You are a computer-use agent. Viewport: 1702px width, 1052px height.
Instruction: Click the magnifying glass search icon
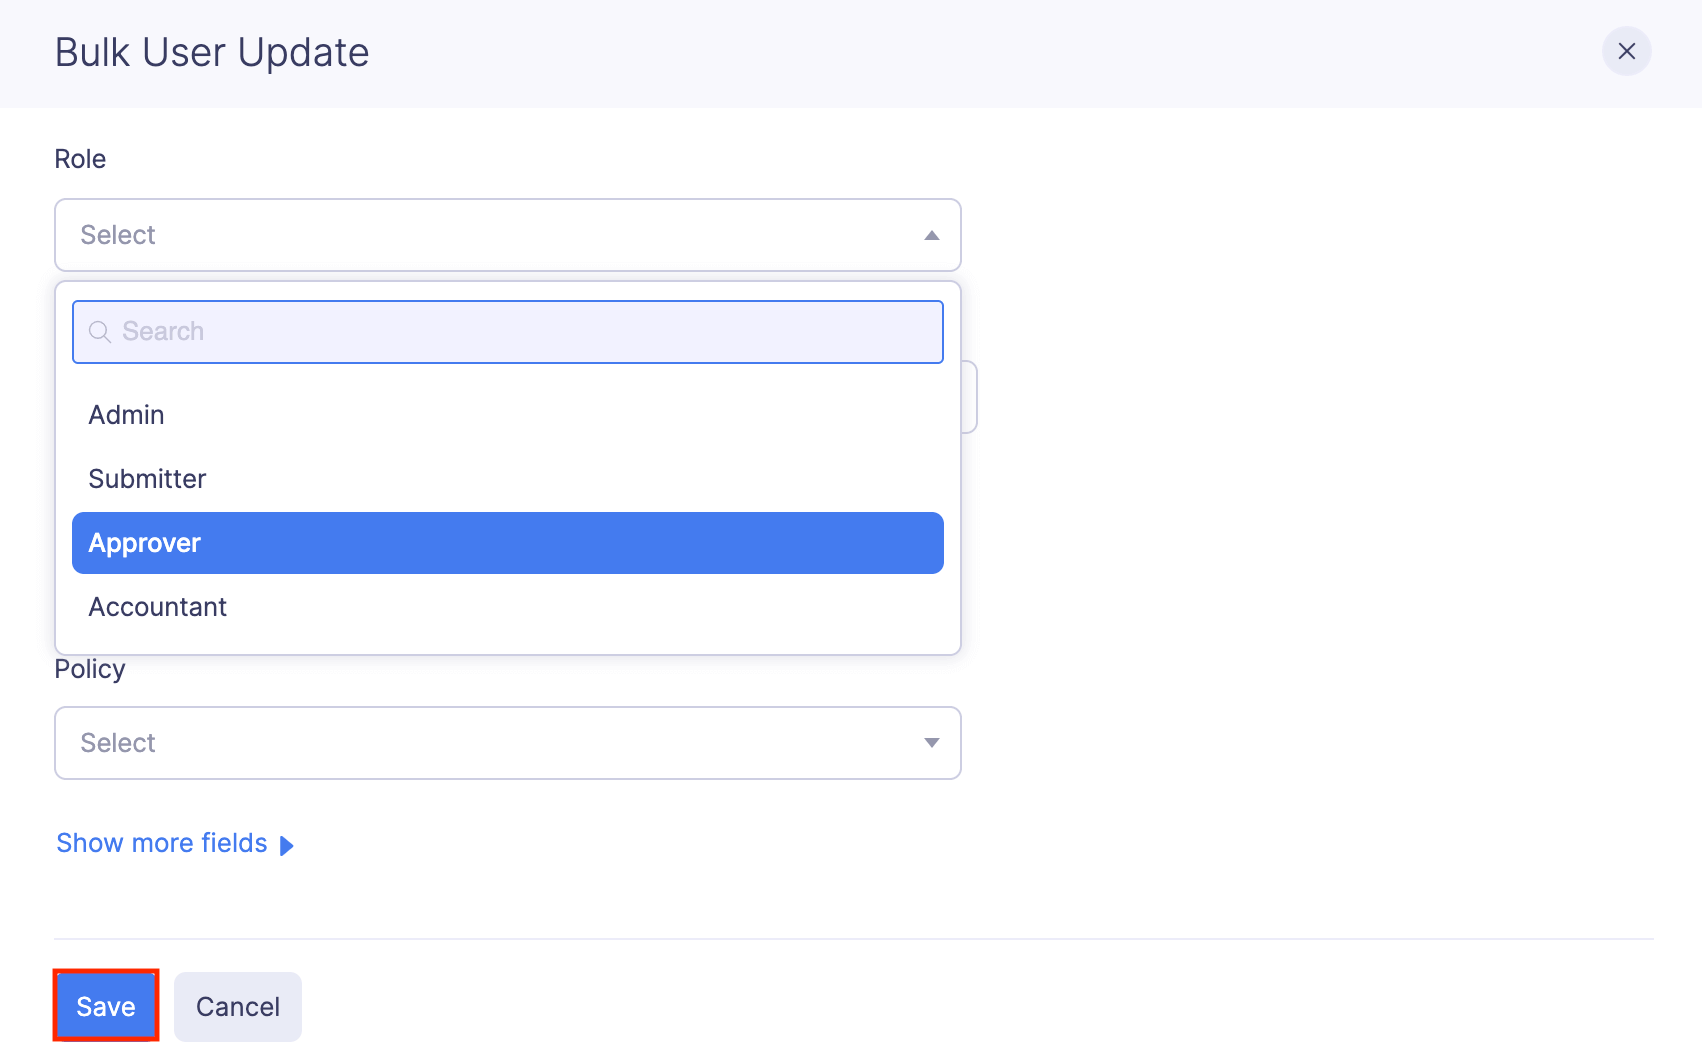click(x=100, y=331)
